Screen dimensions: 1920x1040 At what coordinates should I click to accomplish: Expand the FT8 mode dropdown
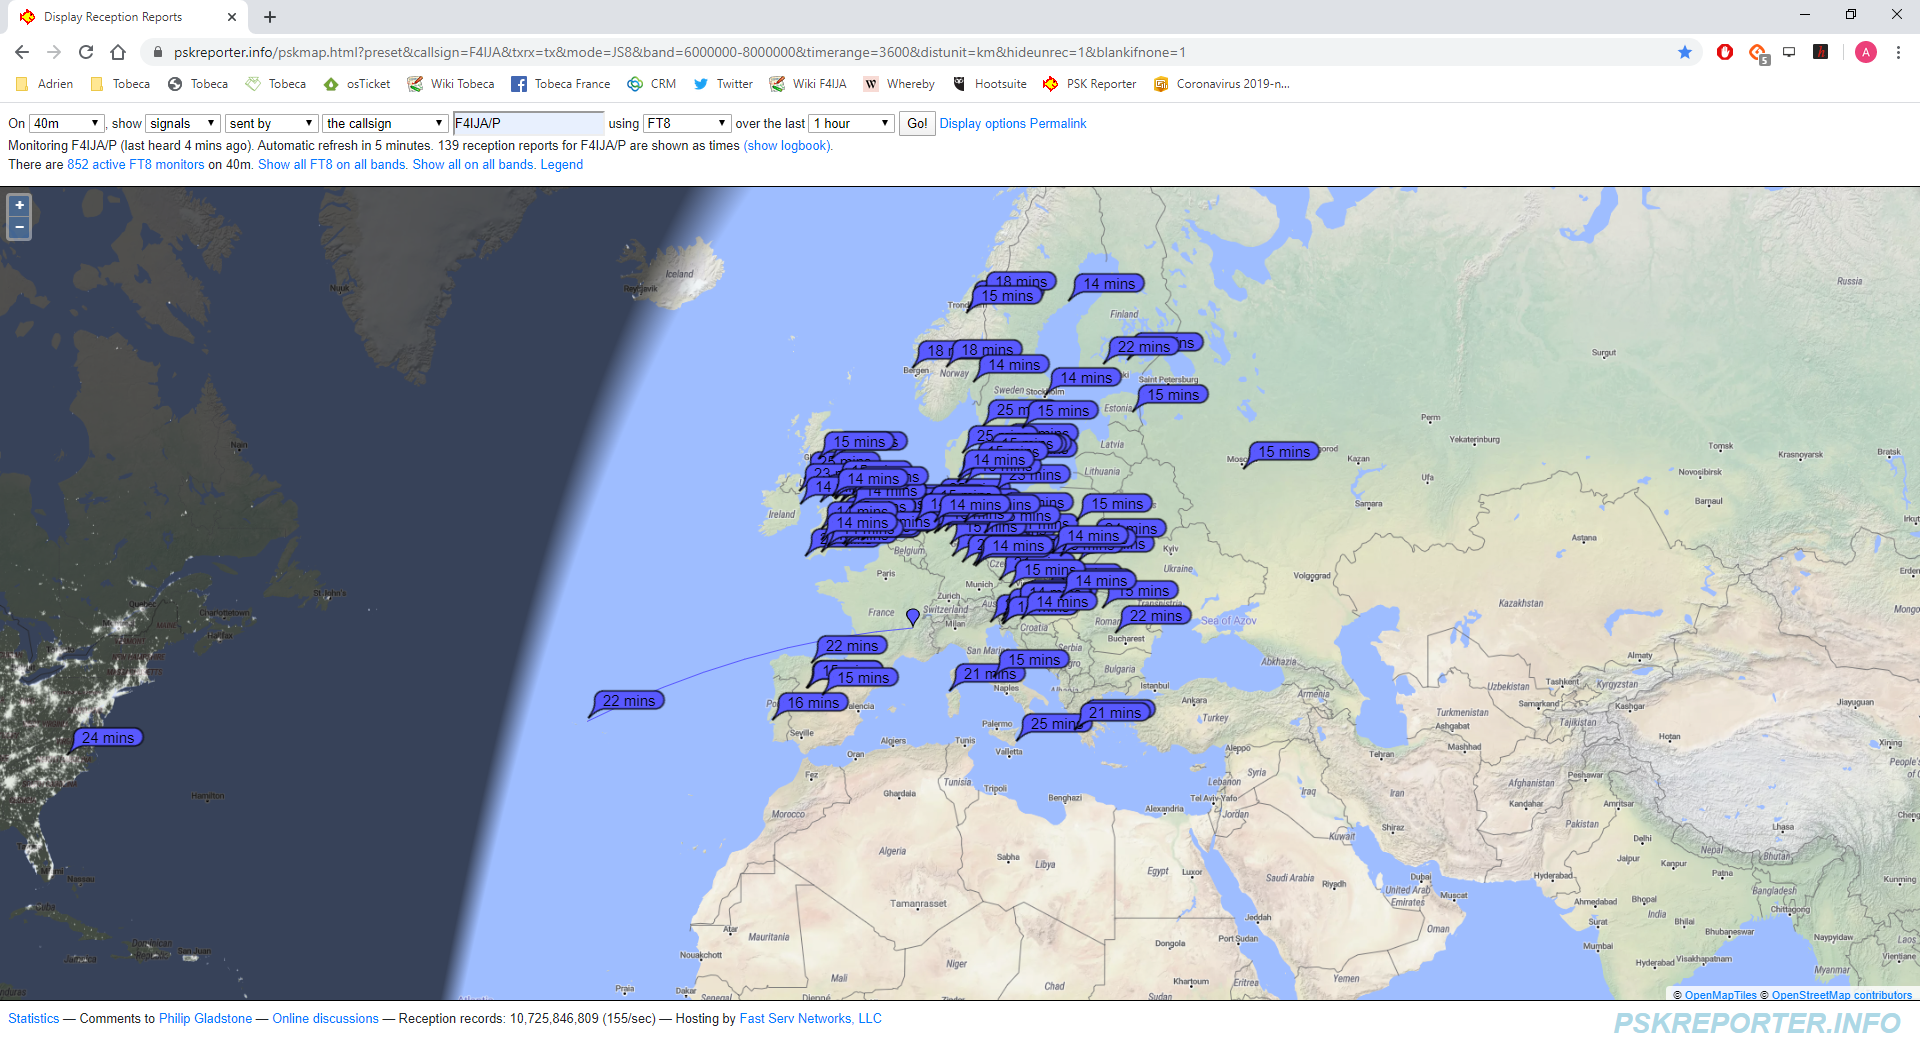pos(686,123)
